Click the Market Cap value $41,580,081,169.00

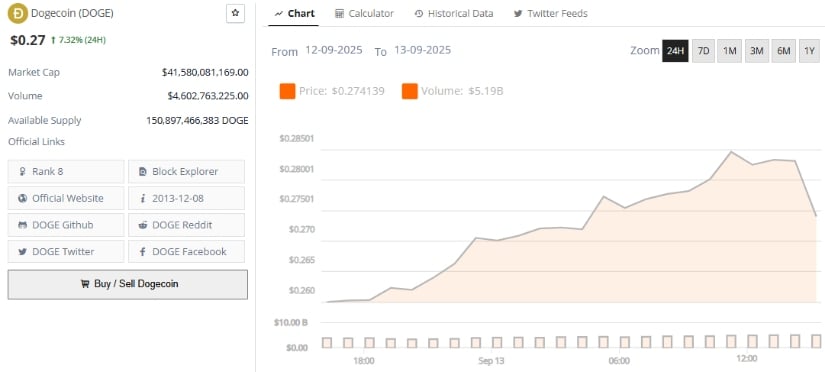coord(205,73)
